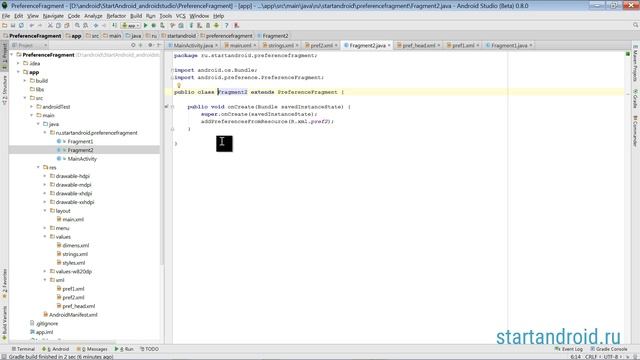Select strings.xml under values folder

click(x=75, y=254)
